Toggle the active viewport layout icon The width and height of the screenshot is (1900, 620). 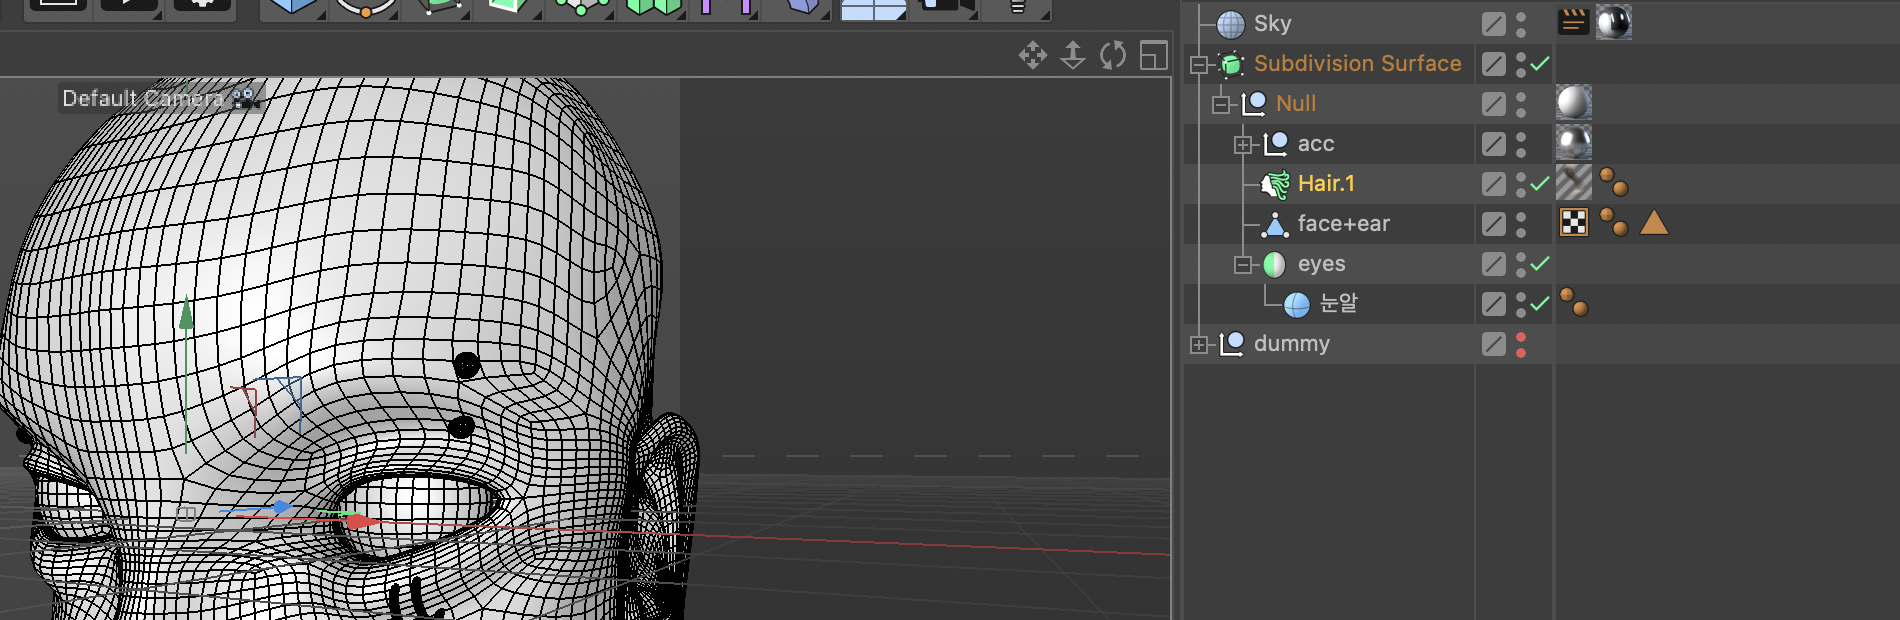click(x=1154, y=55)
